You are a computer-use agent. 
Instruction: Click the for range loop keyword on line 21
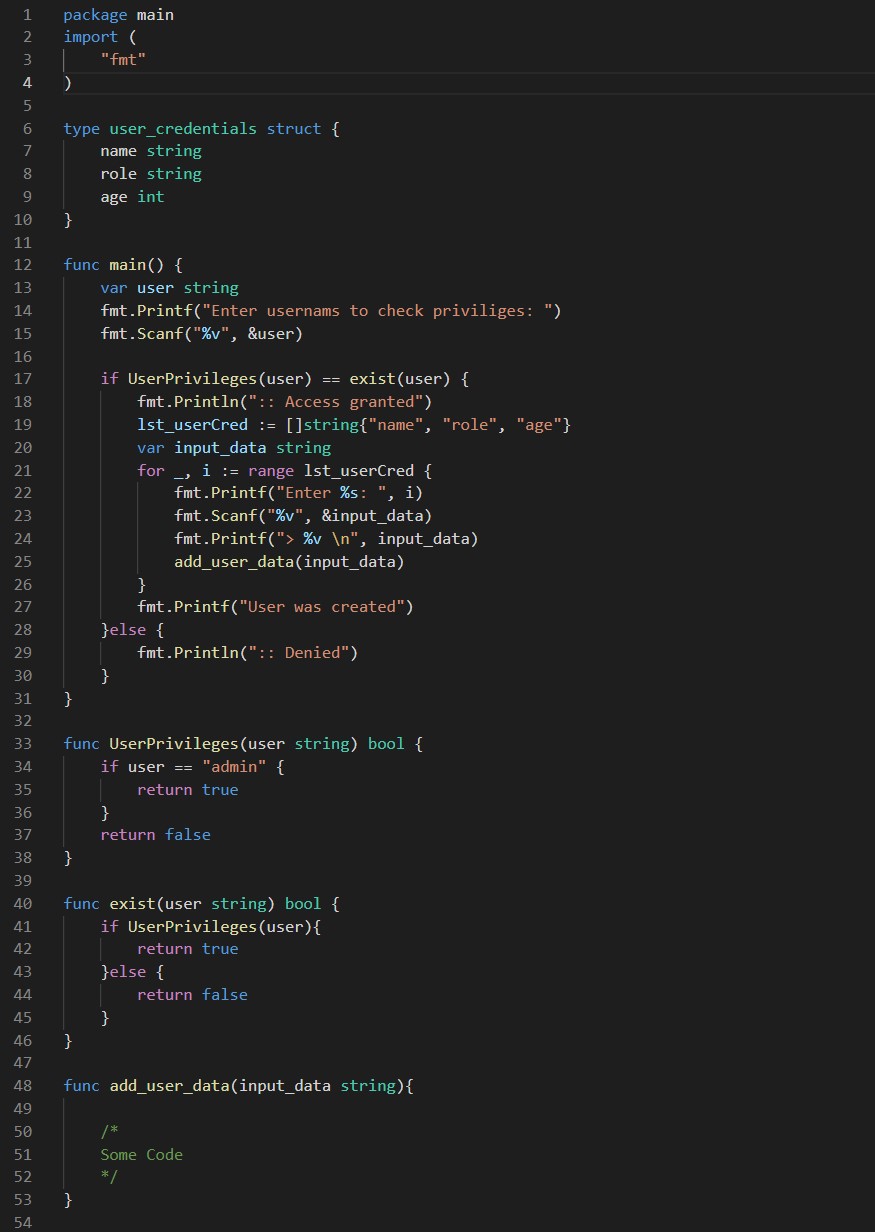(x=150, y=470)
